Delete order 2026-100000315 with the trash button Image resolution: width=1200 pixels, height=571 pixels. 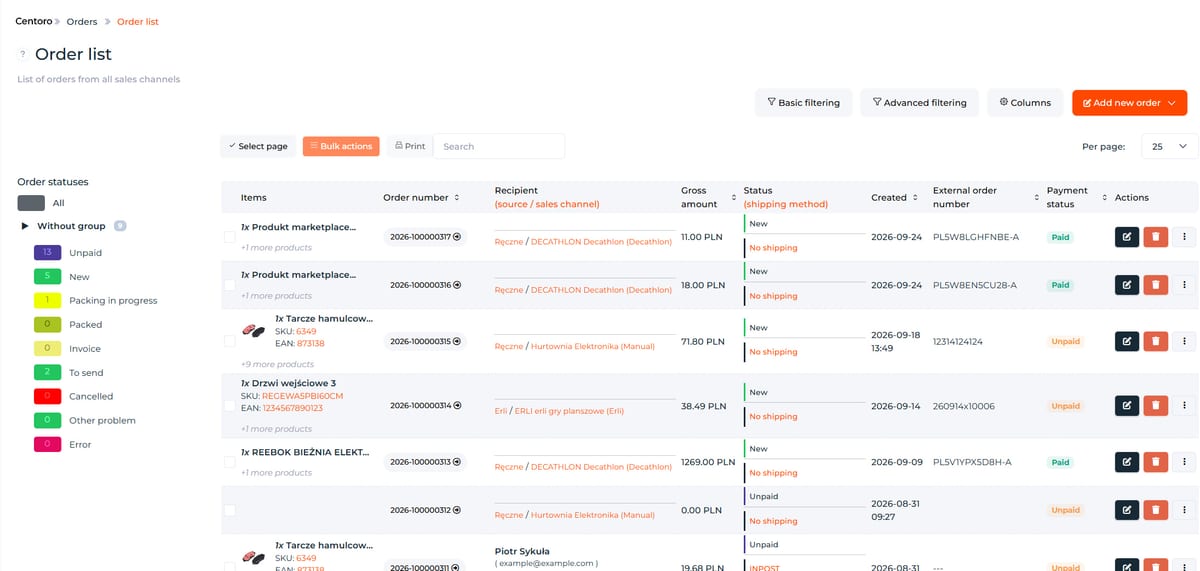click(x=1155, y=341)
